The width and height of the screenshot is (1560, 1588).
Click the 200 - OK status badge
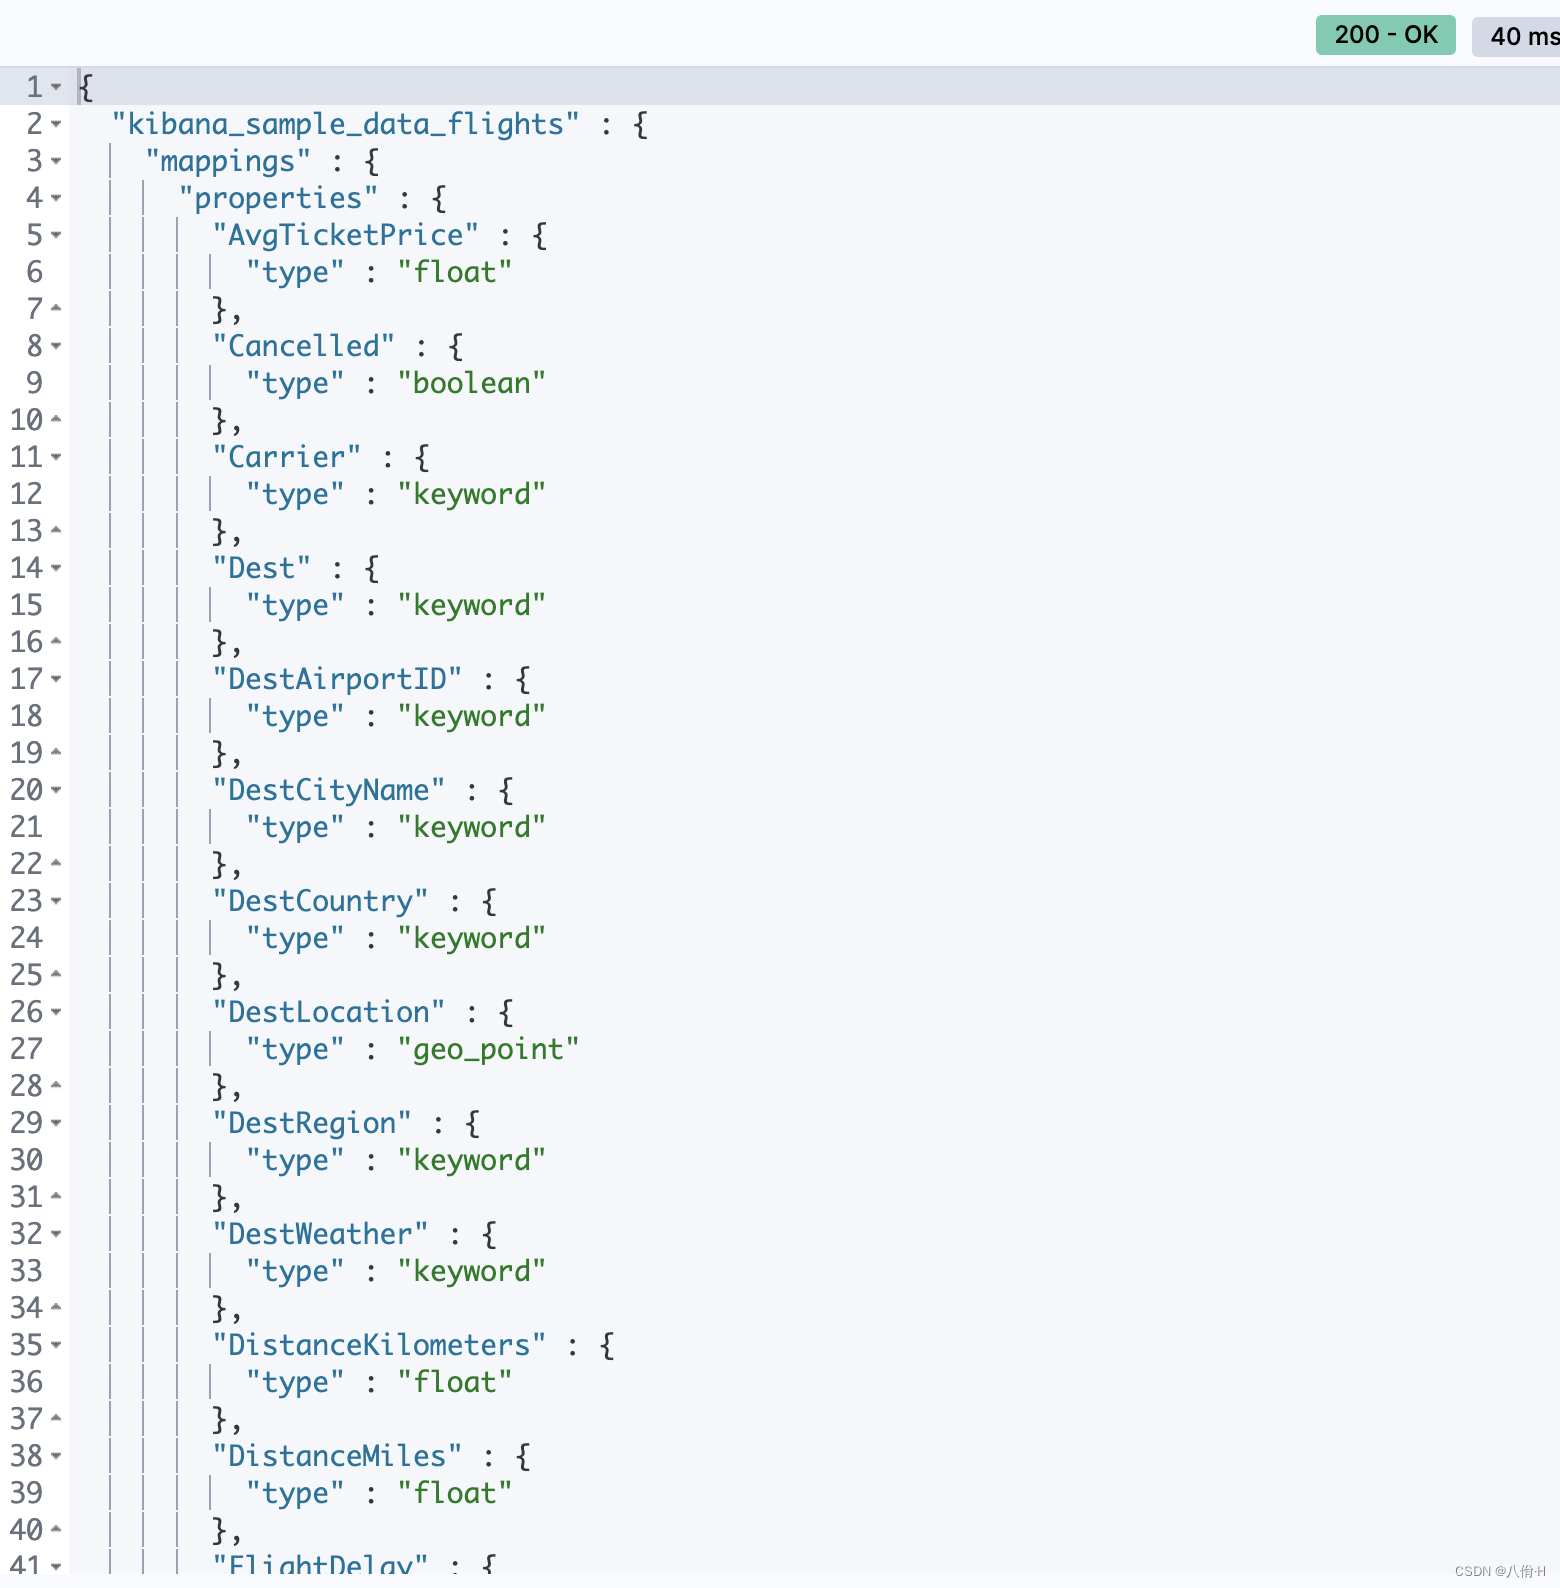point(1385,35)
